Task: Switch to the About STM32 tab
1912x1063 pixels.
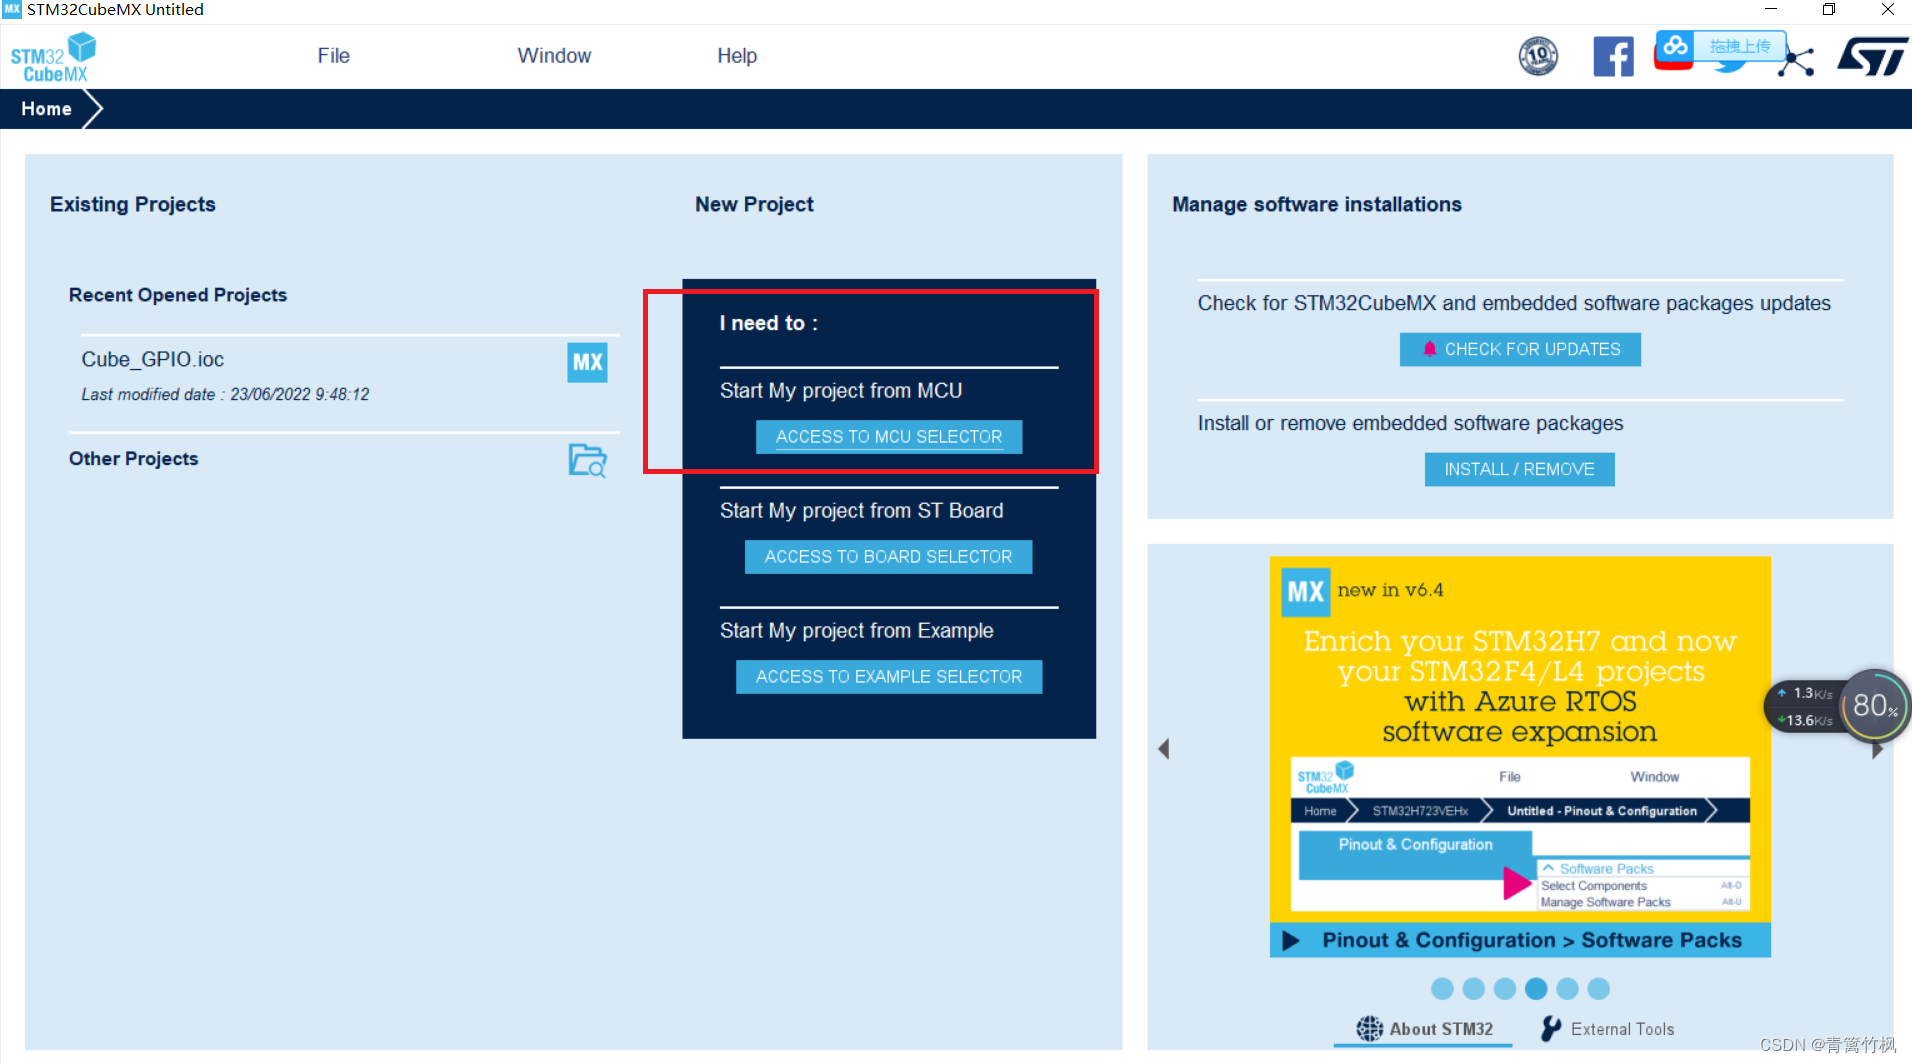Action: tap(1424, 1029)
